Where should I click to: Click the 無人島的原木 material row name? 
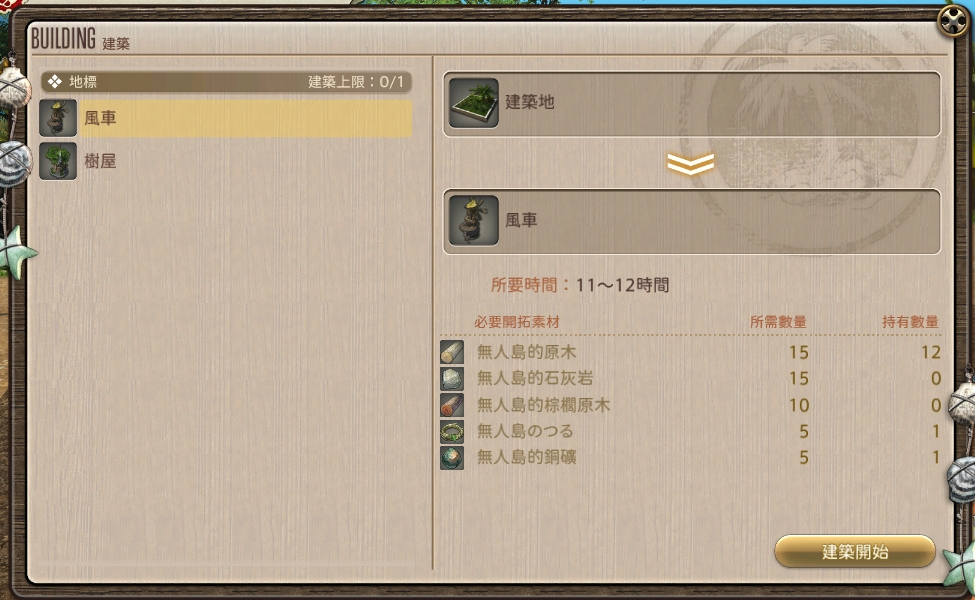(x=526, y=352)
